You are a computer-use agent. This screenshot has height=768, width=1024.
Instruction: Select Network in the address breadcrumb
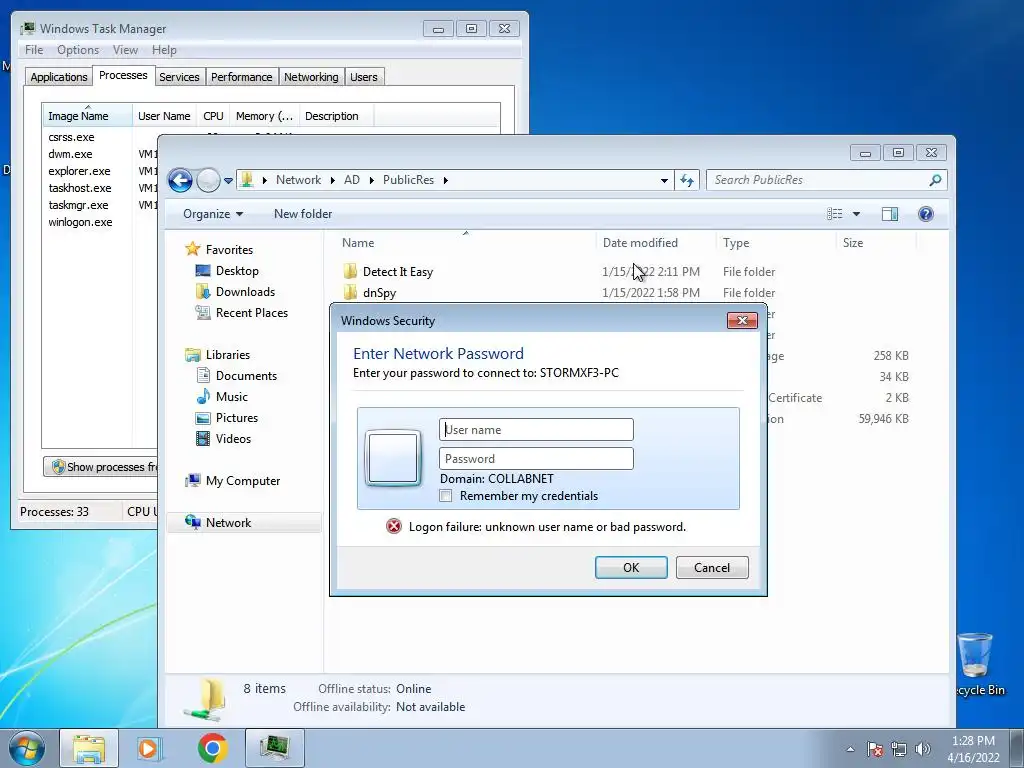(298, 180)
